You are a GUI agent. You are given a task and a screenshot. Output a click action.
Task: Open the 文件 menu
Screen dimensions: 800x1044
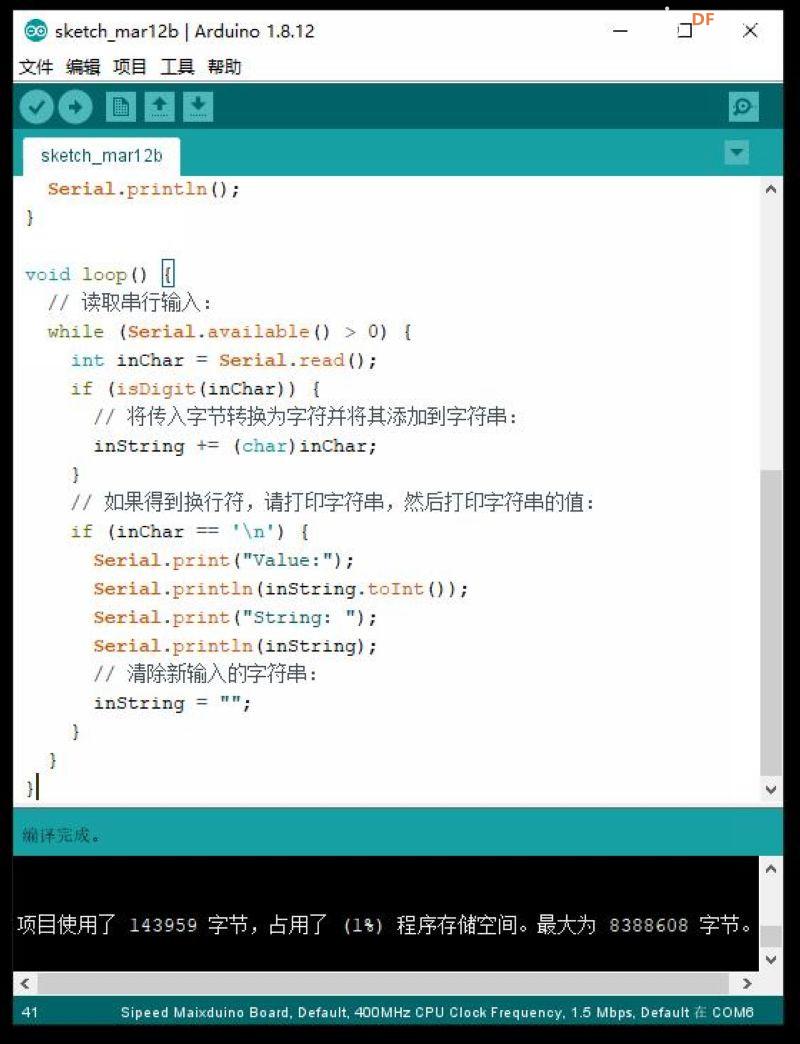pyautogui.click(x=35, y=67)
